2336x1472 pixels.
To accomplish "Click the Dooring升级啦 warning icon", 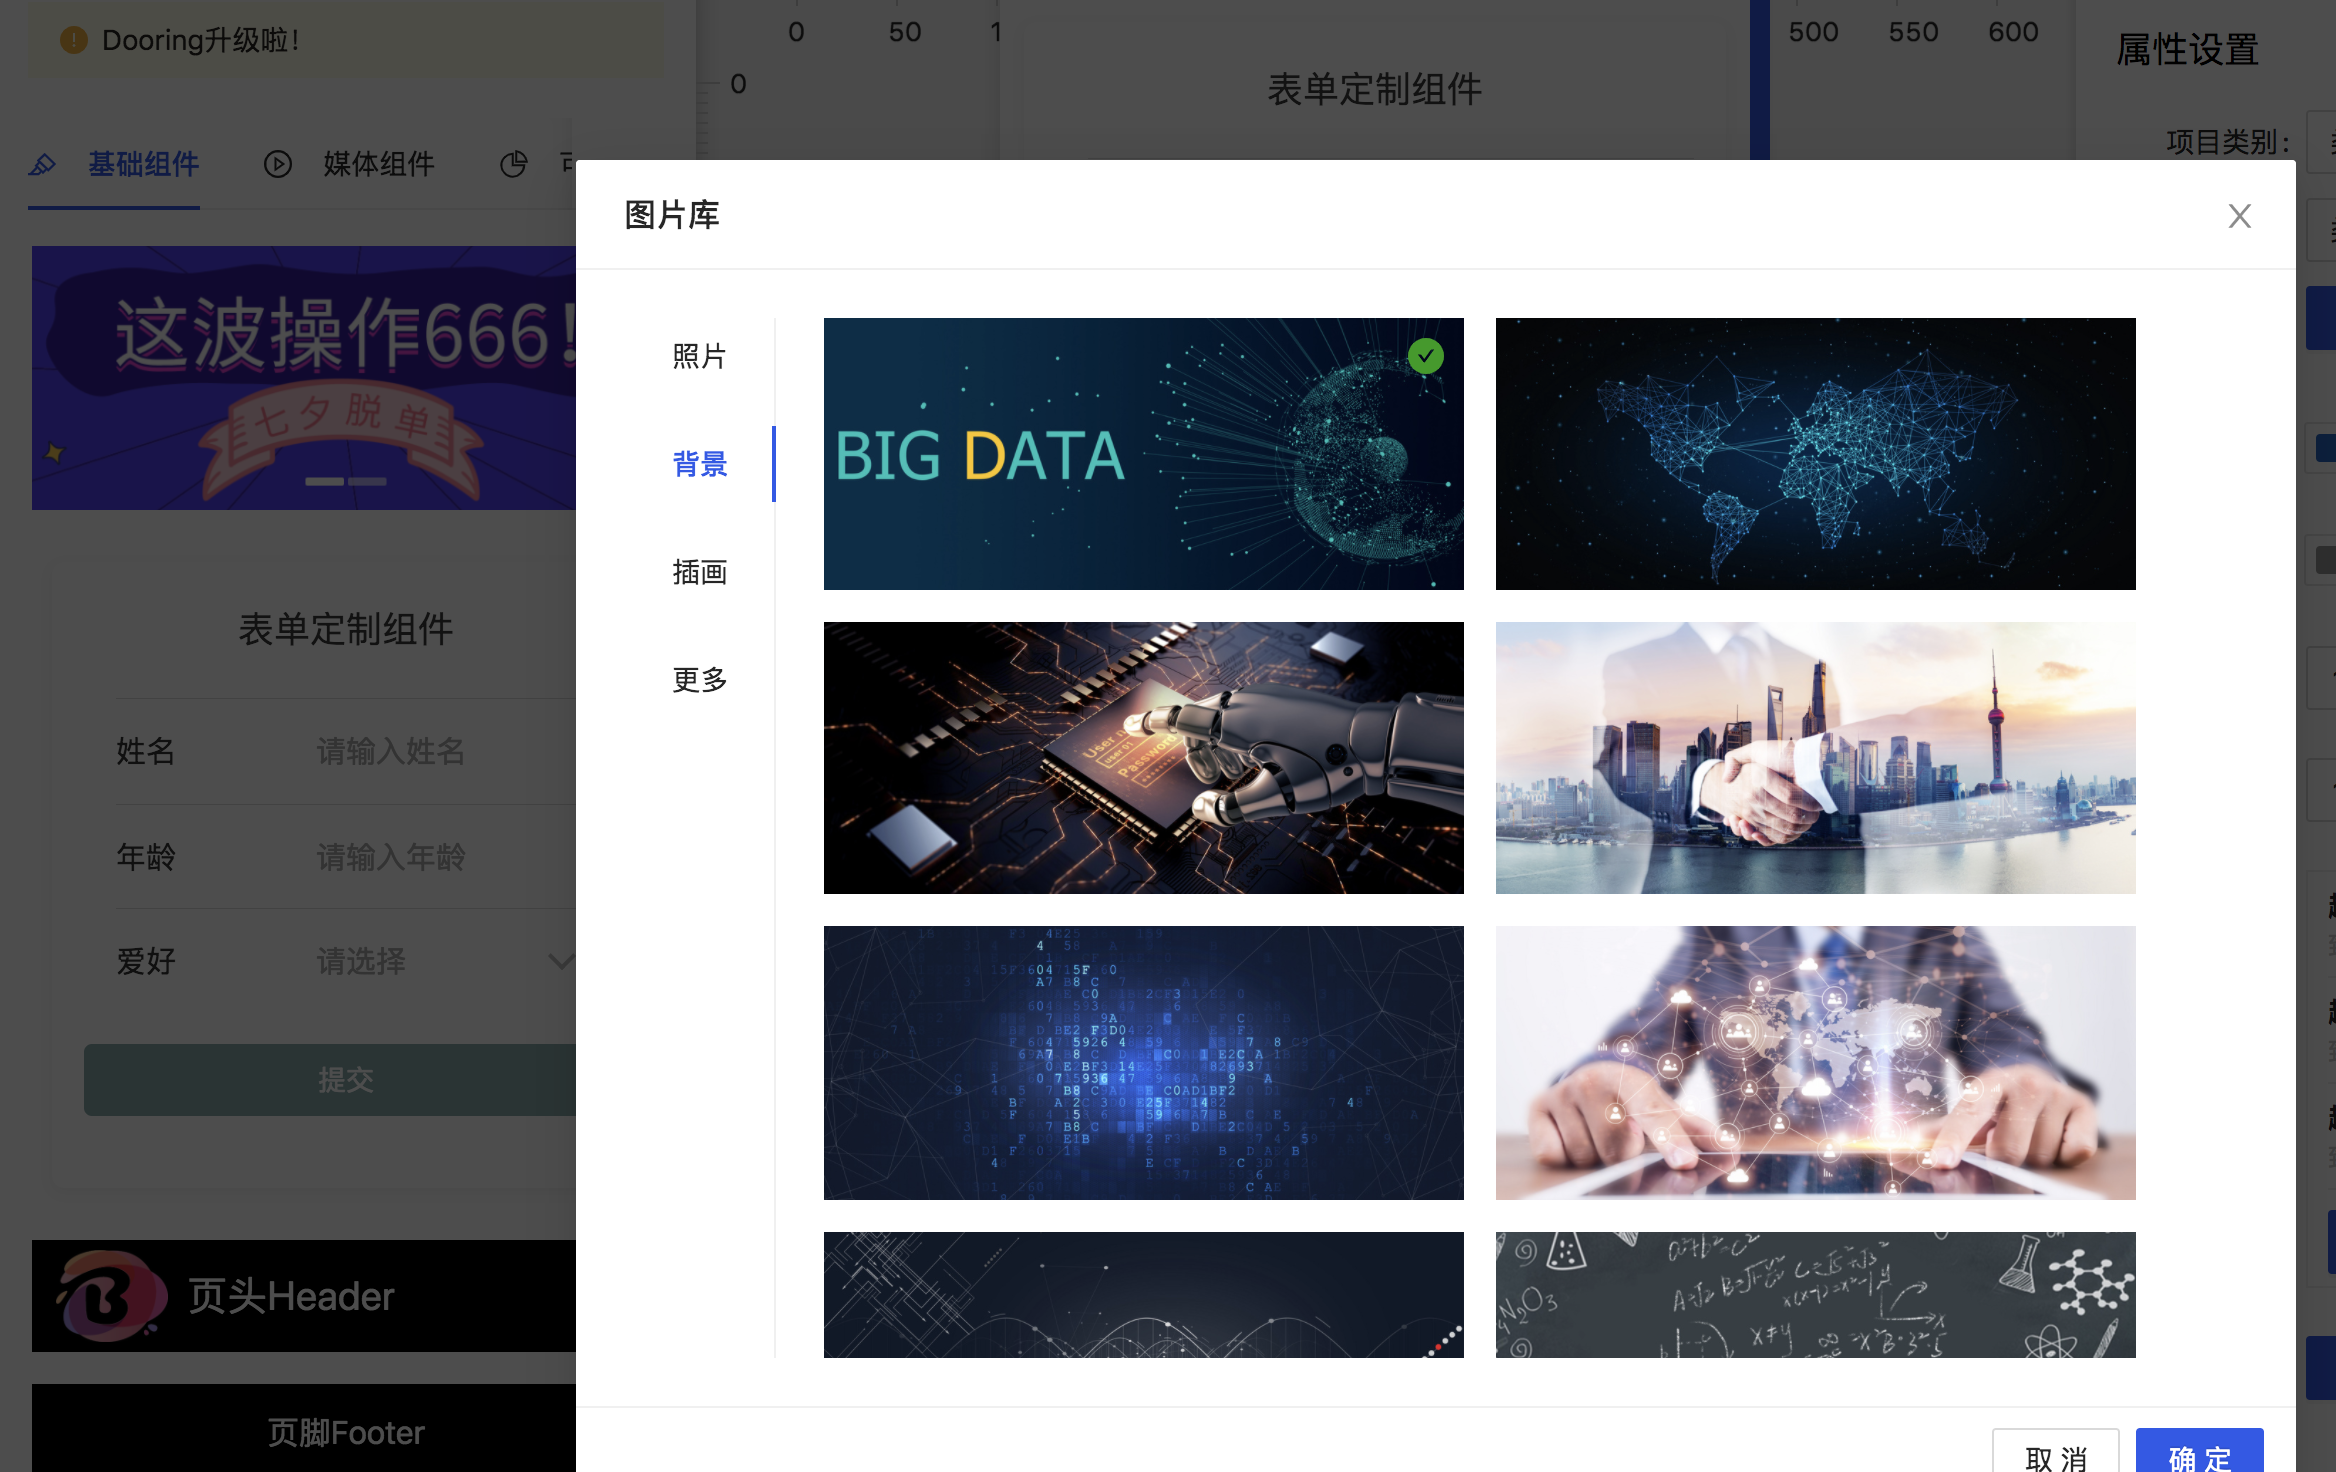I will coord(74,40).
